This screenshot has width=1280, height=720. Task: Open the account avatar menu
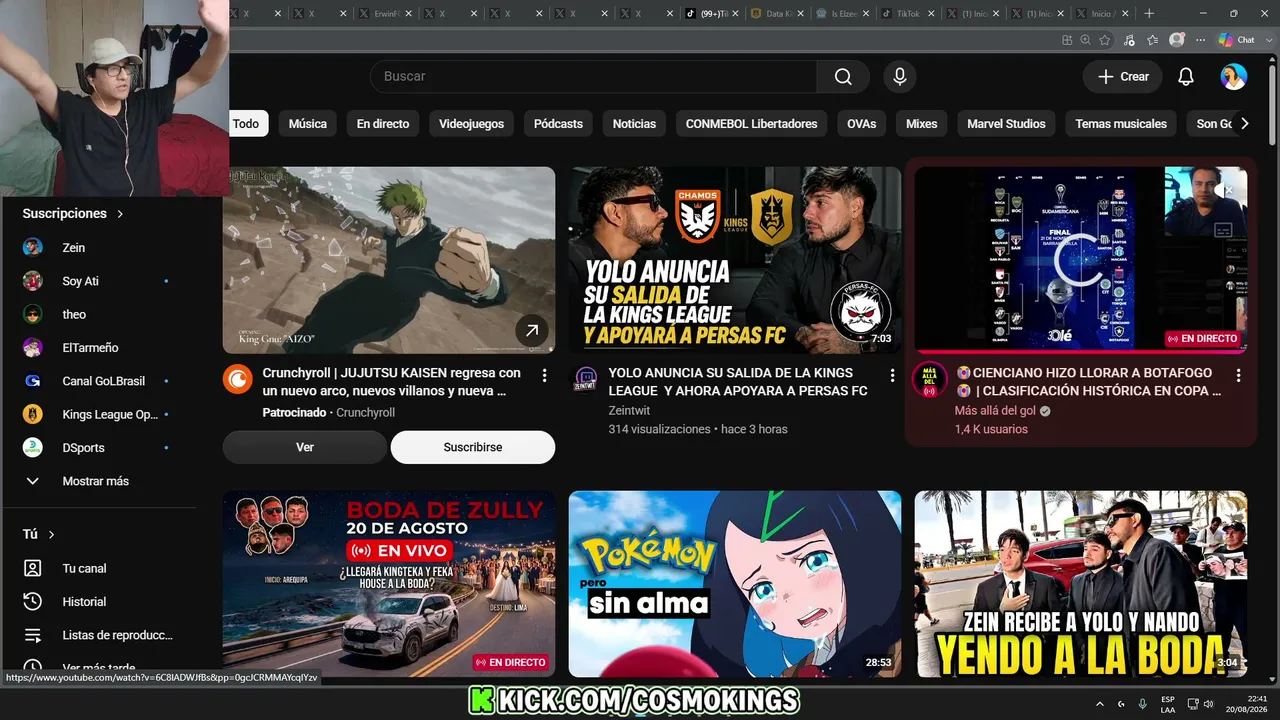(1234, 77)
